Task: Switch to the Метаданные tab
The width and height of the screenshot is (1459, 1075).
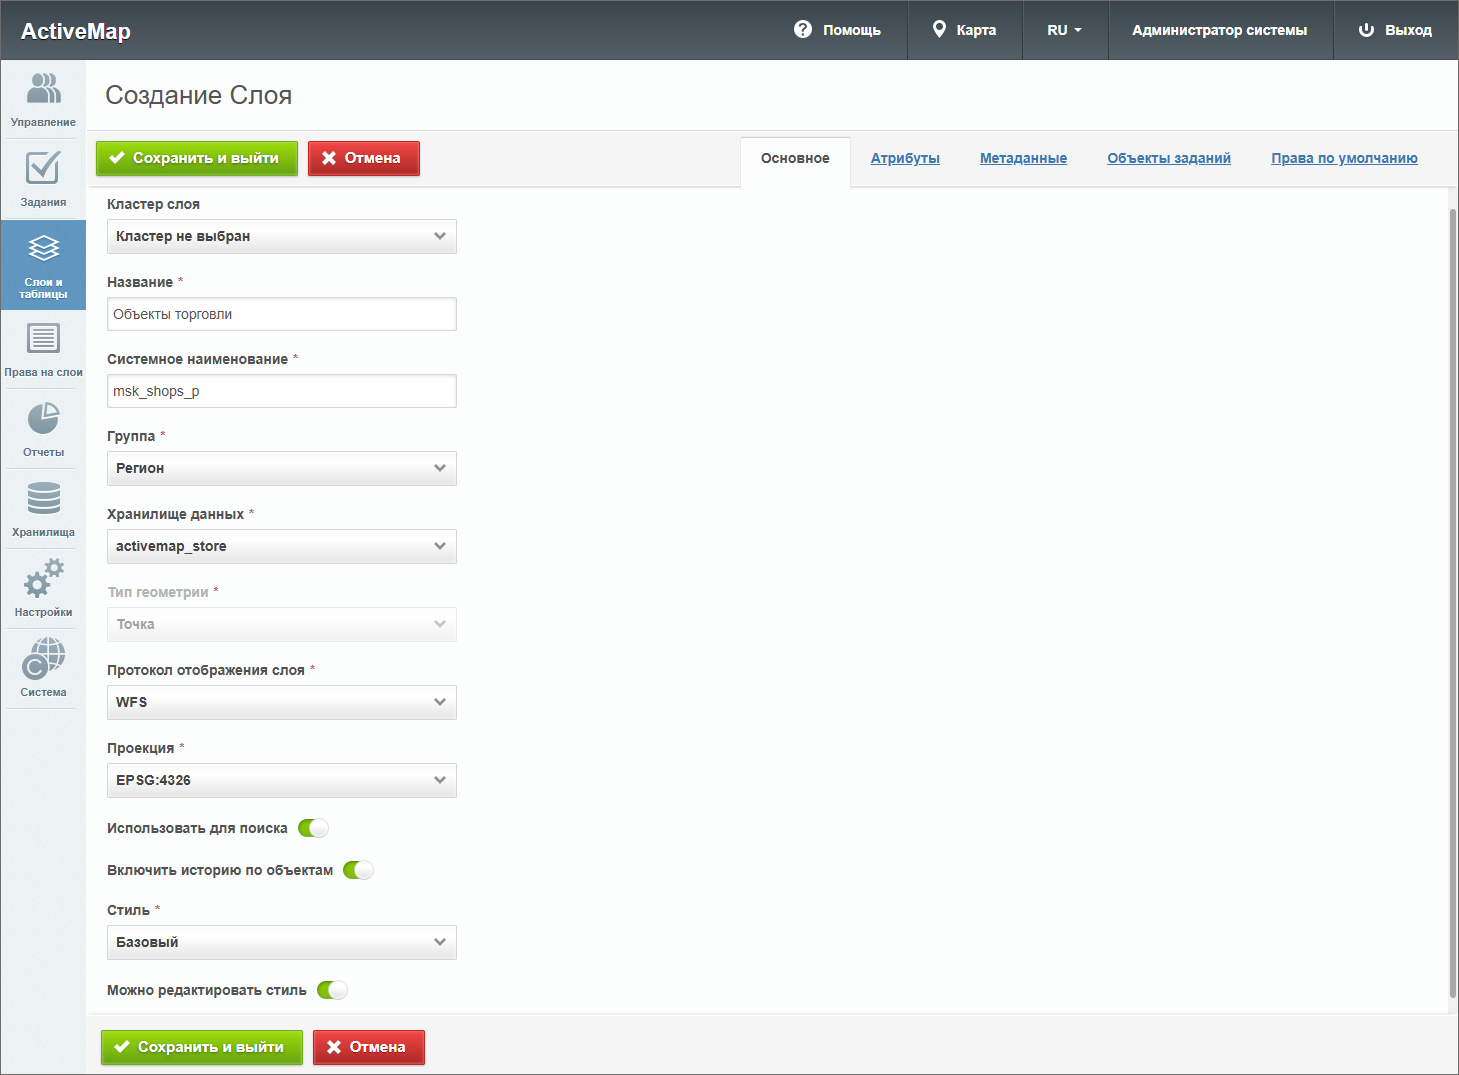Action: (1023, 158)
